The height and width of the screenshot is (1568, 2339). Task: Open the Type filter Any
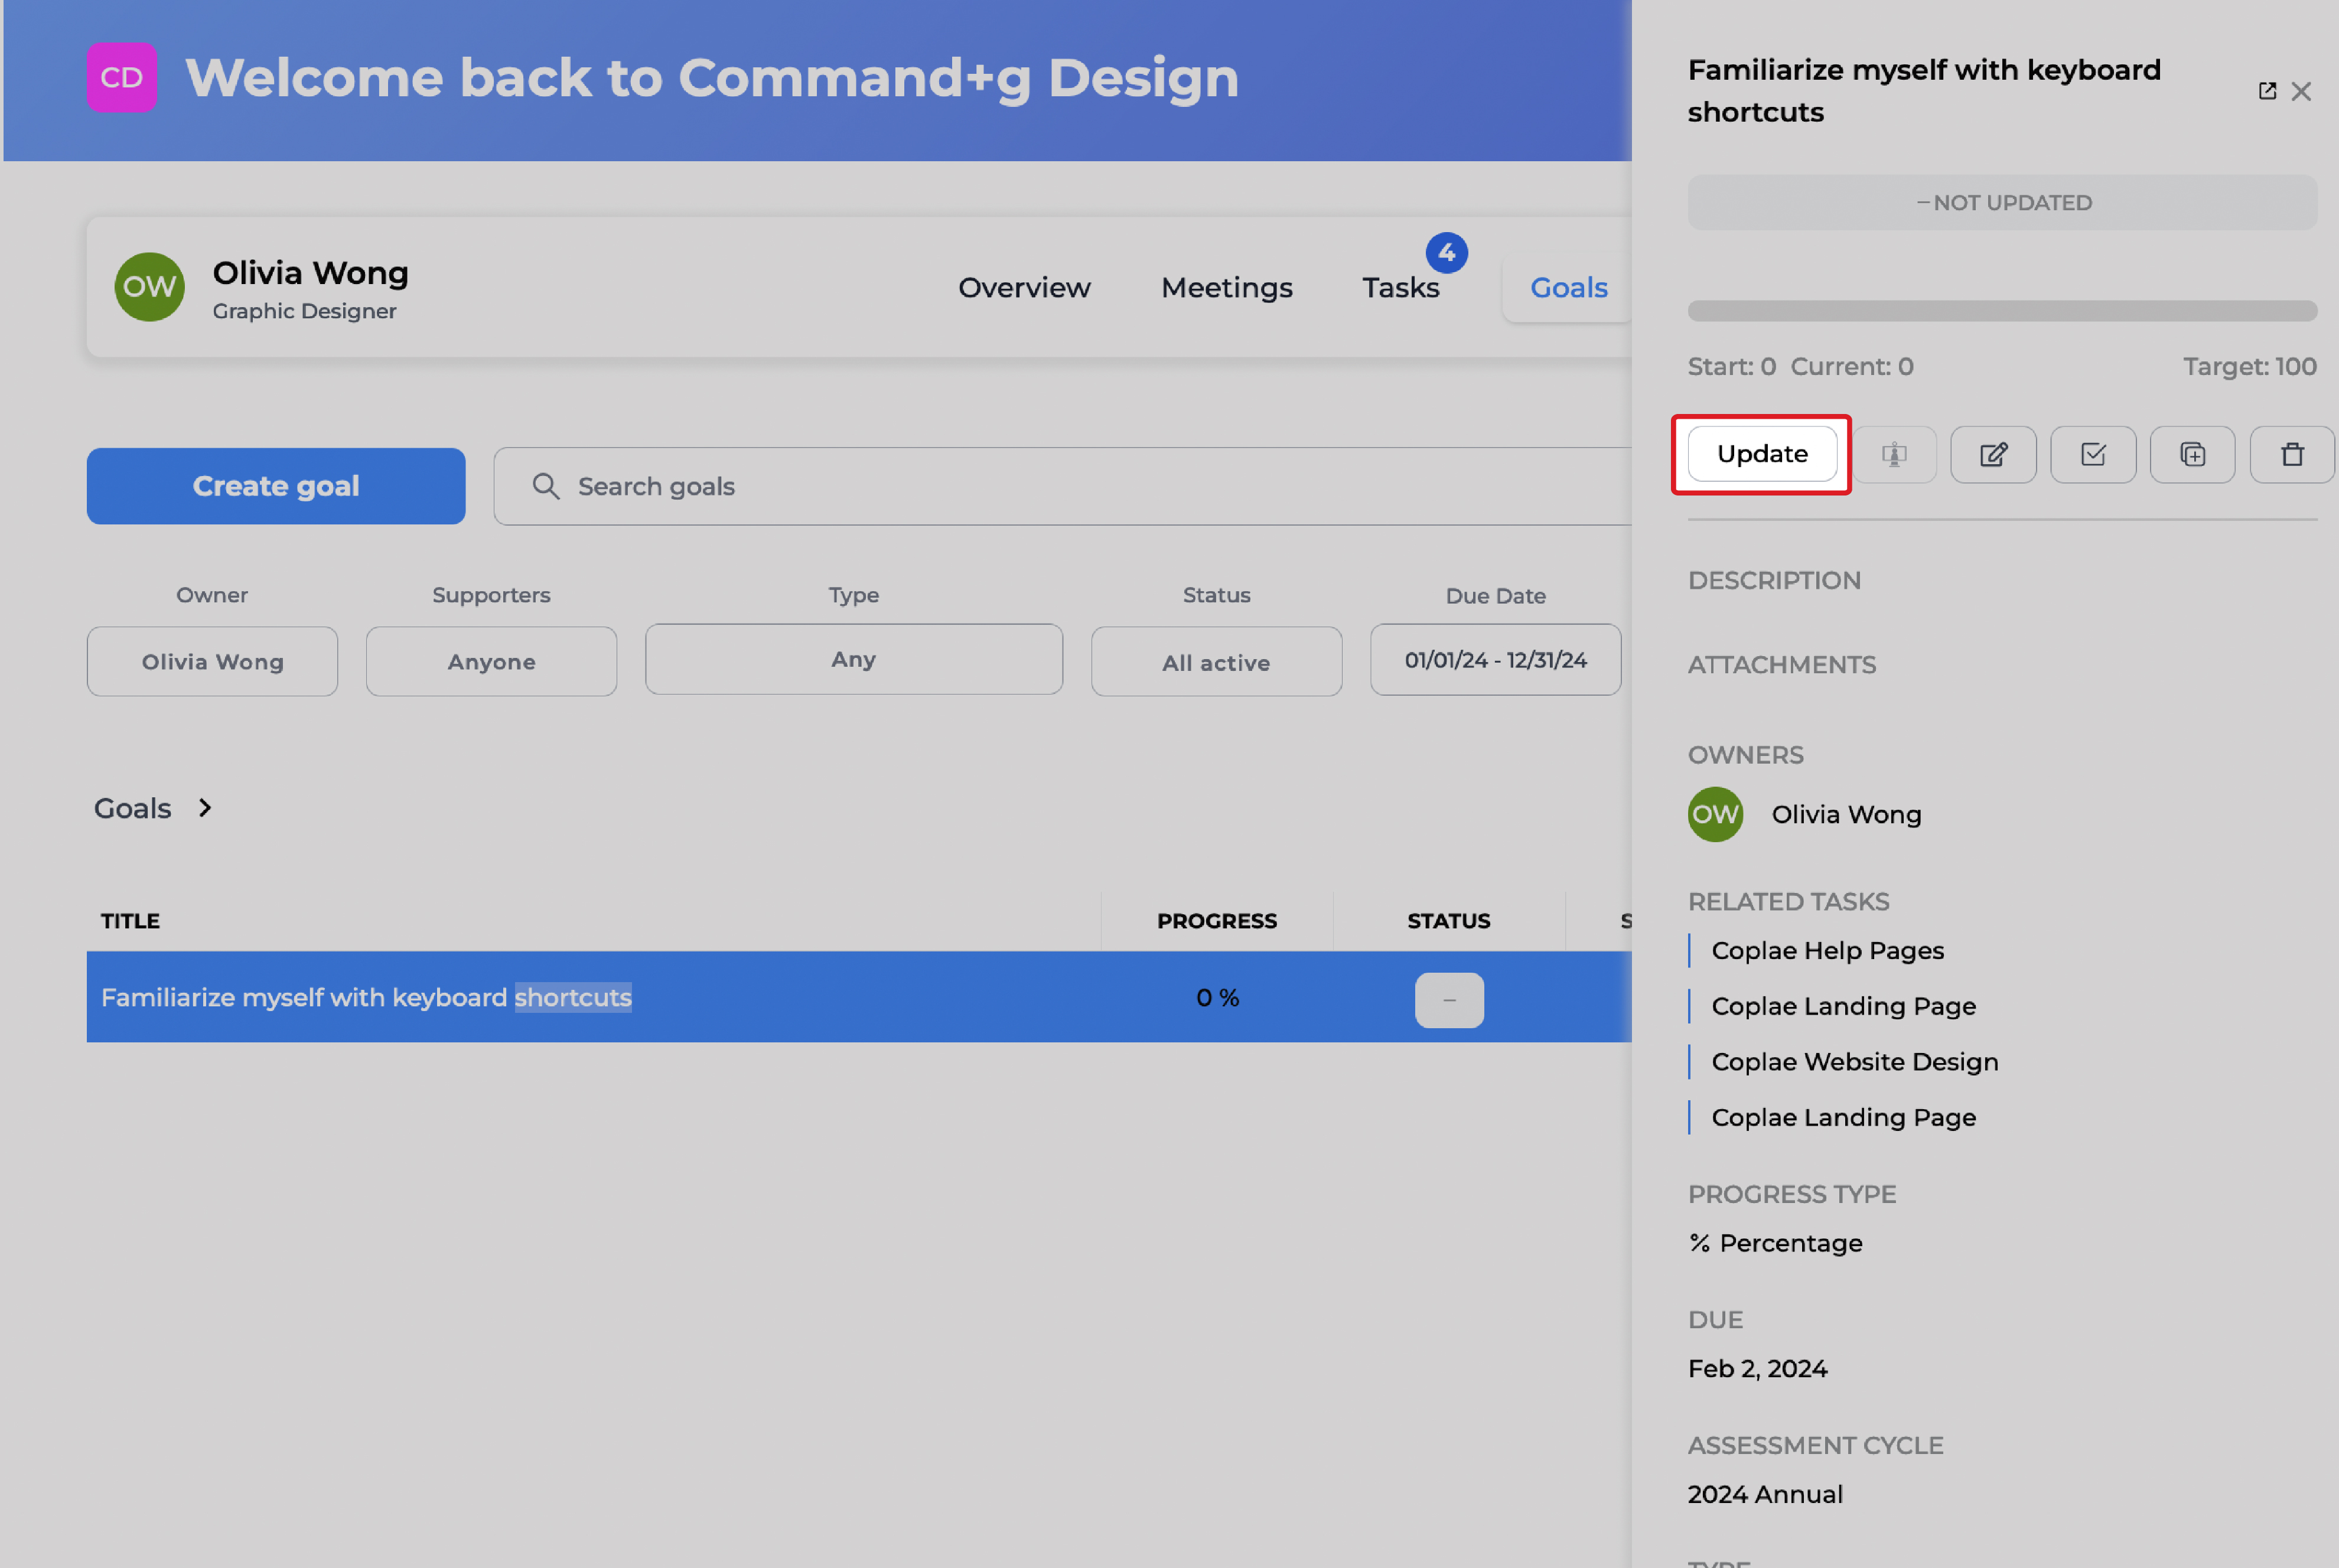(x=853, y=659)
